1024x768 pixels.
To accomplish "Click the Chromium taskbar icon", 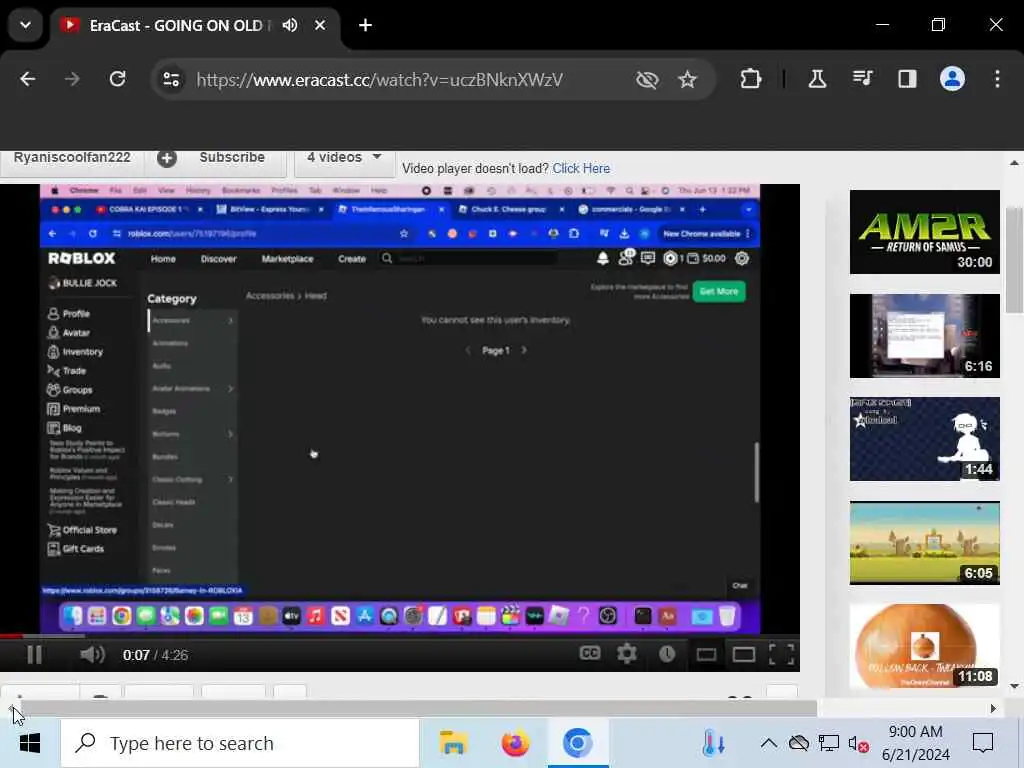I will 578,743.
